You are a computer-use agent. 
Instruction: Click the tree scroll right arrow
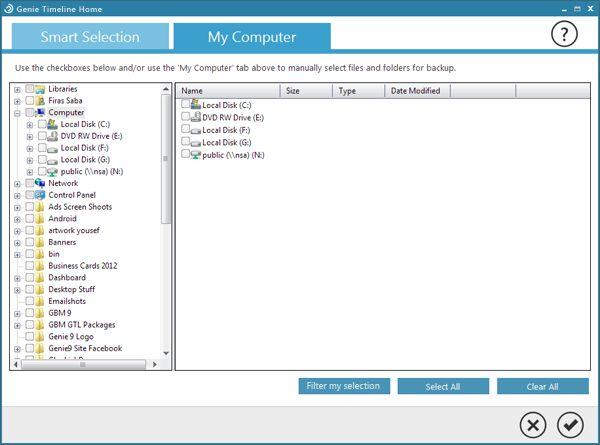pos(155,364)
